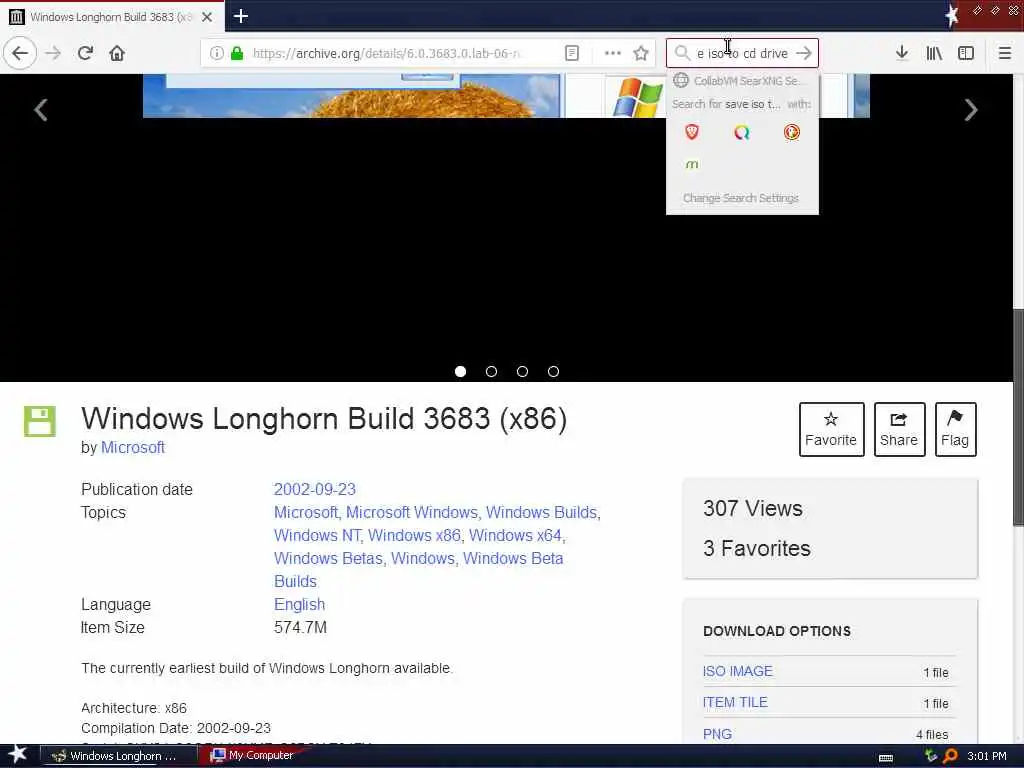Select the second carousel dot

click(491, 372)
